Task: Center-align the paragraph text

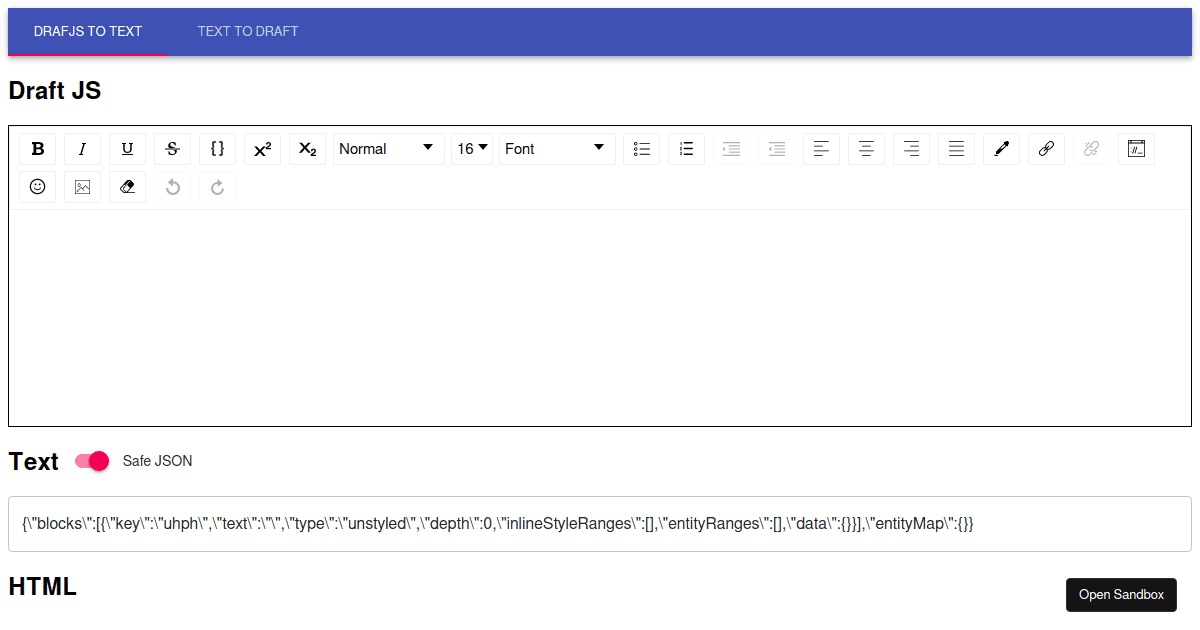Action: 866,148
